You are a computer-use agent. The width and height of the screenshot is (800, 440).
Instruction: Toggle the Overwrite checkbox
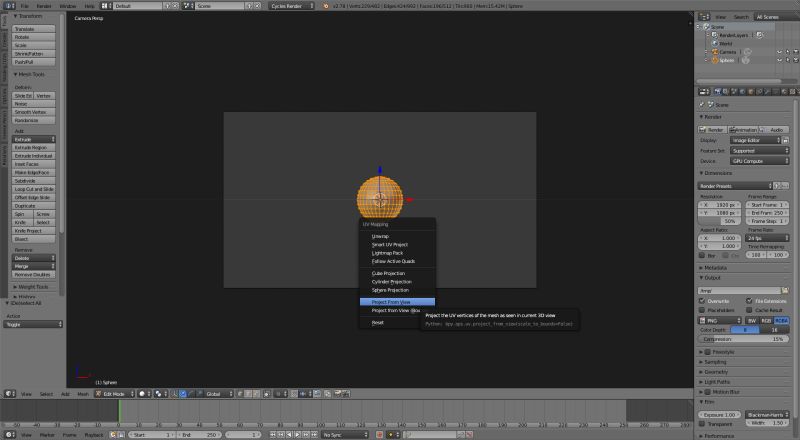coord(702,301)
